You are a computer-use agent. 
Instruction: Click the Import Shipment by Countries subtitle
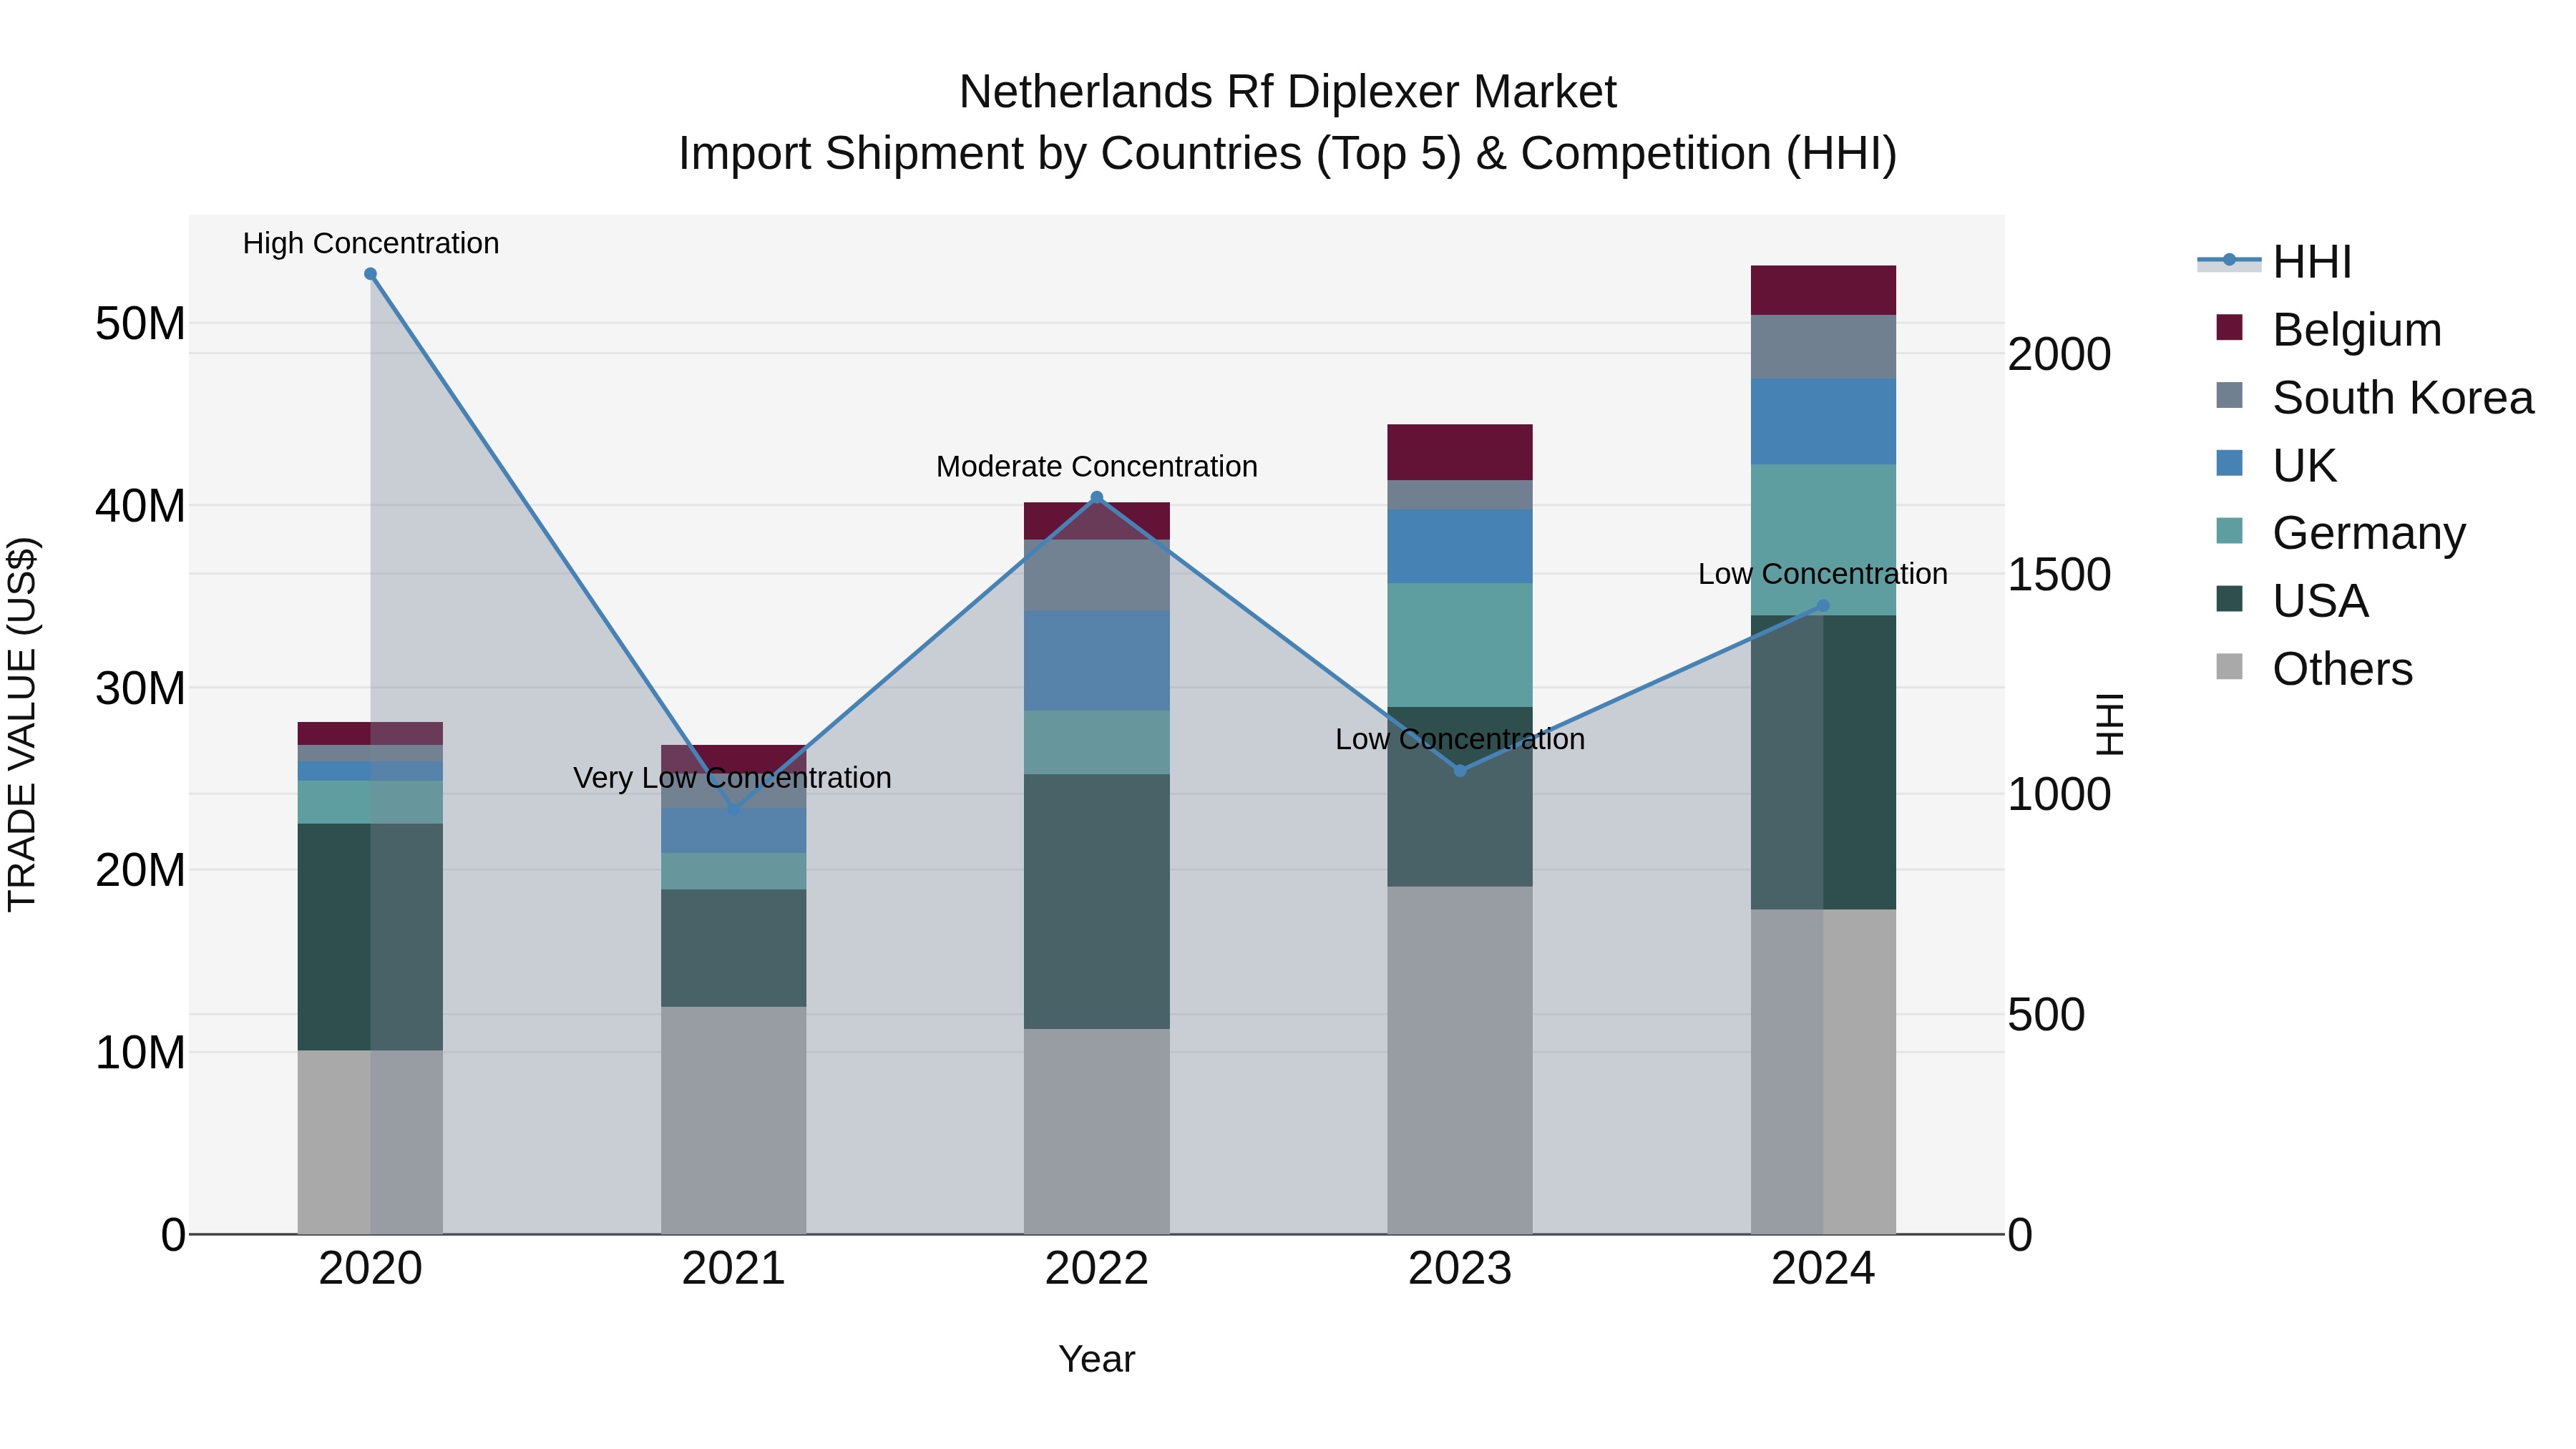pos(1288,154)
